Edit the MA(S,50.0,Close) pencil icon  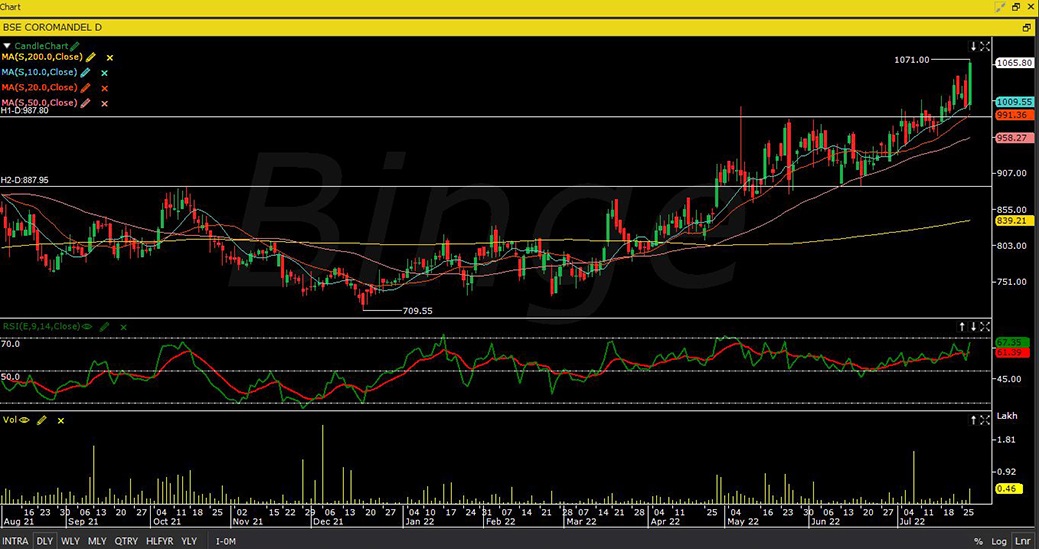[85, 103]
